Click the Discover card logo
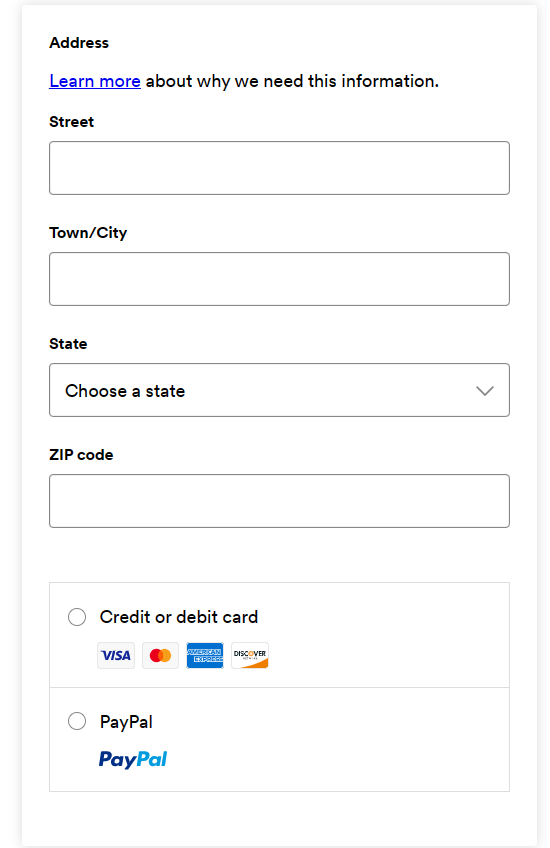This screenshot has width=550, height=848. coord(250,655)
